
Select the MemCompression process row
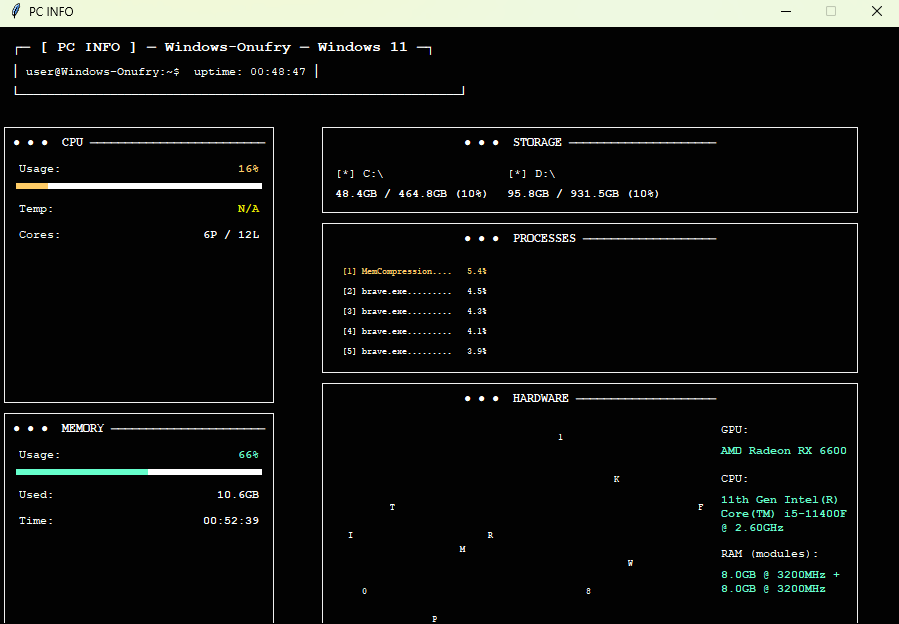pos(415,271)
